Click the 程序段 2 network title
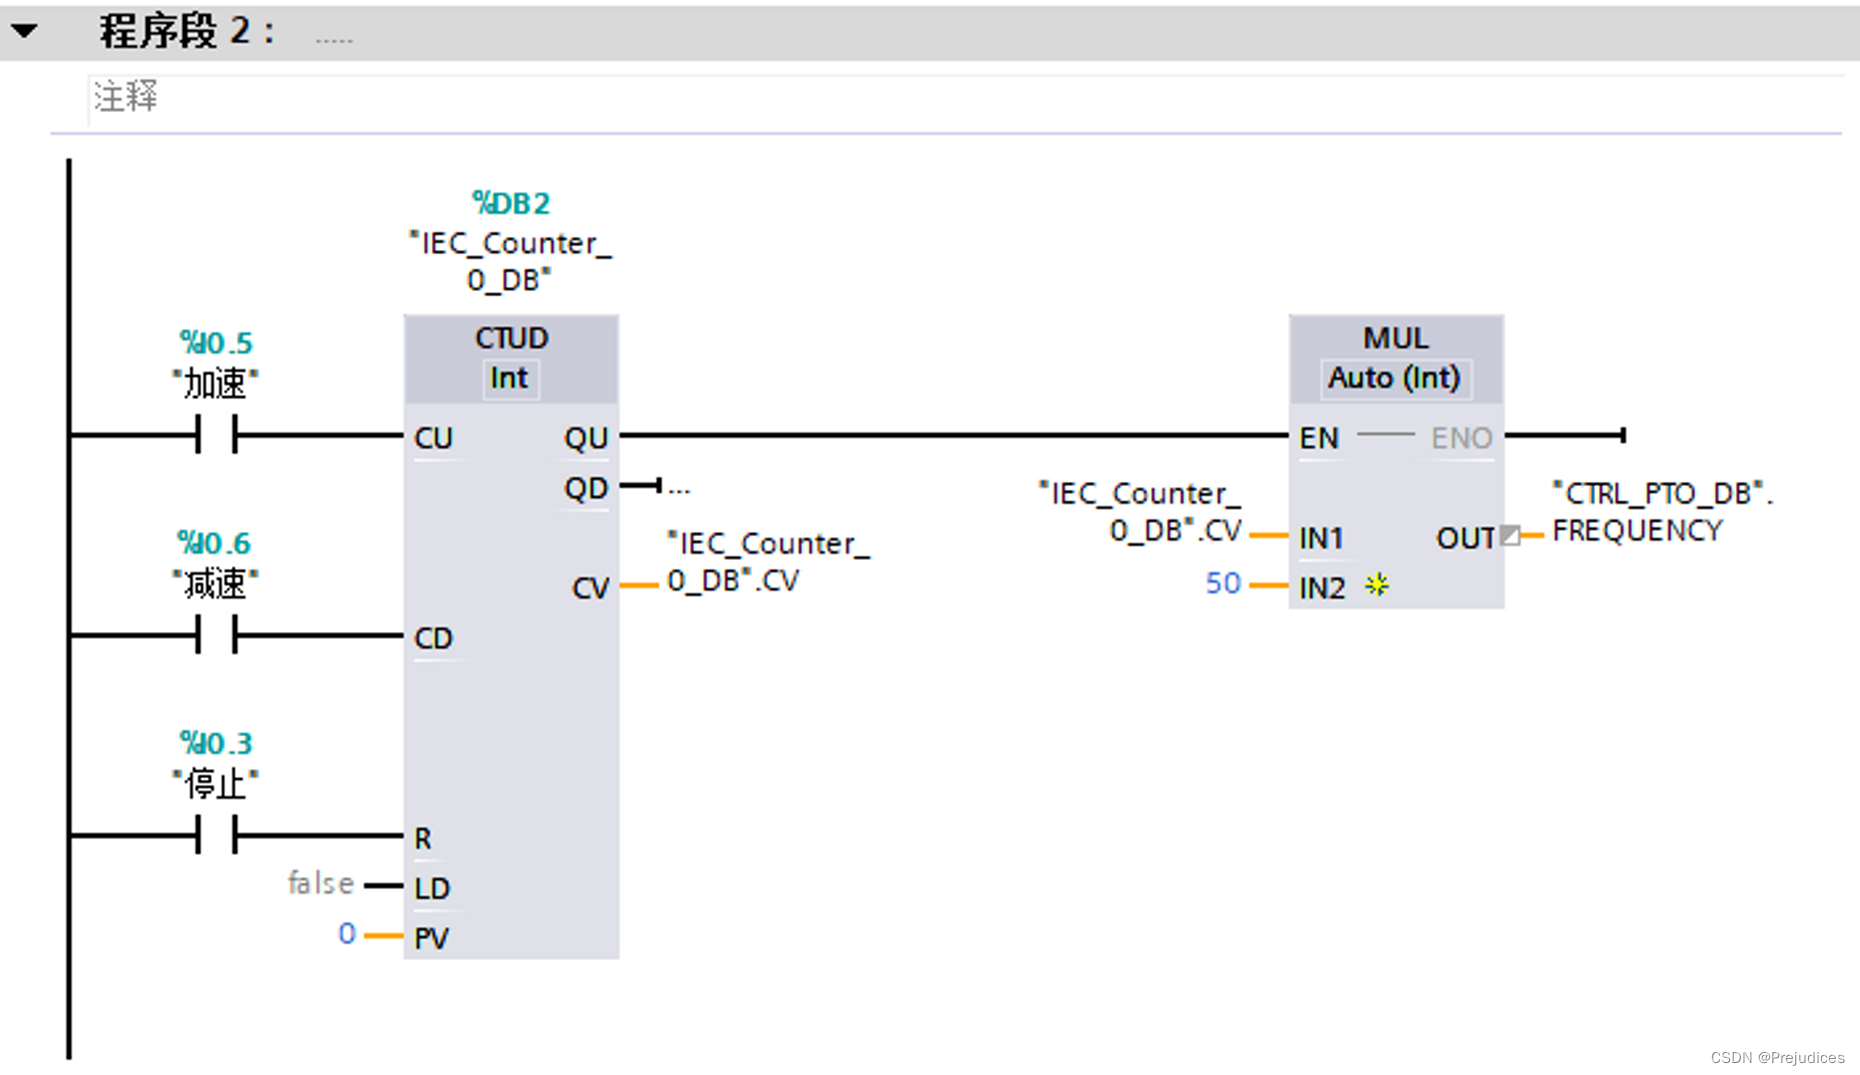The image size is (1860, 1075). click(x=186, y=31)
